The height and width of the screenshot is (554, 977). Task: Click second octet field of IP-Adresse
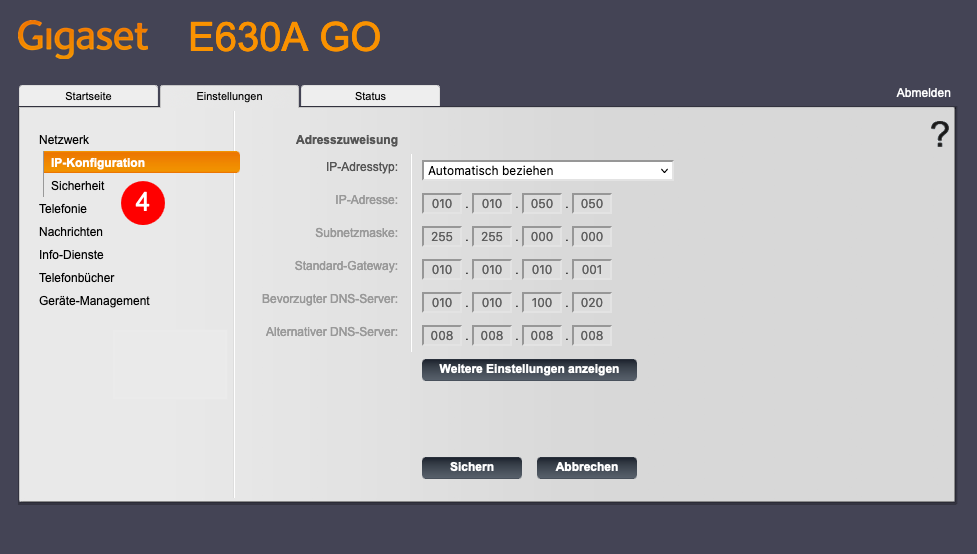(492, 204)
